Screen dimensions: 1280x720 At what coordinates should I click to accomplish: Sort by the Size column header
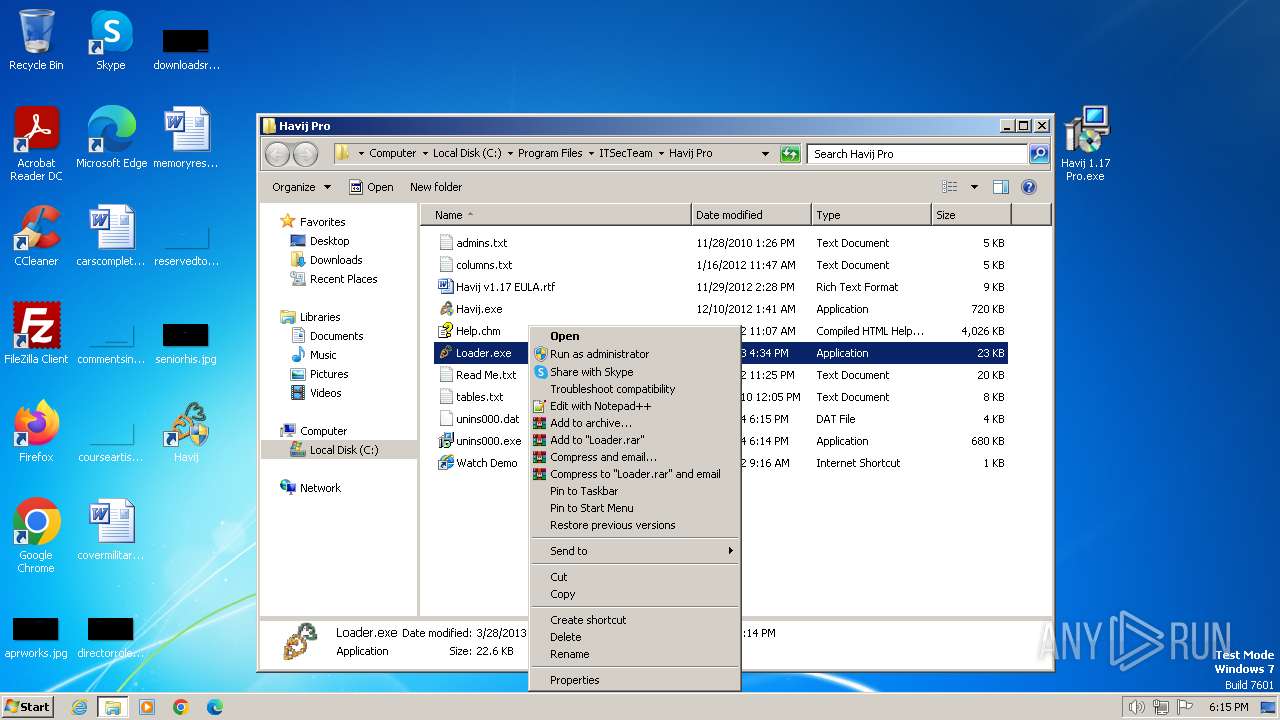[x=971, y=215]
